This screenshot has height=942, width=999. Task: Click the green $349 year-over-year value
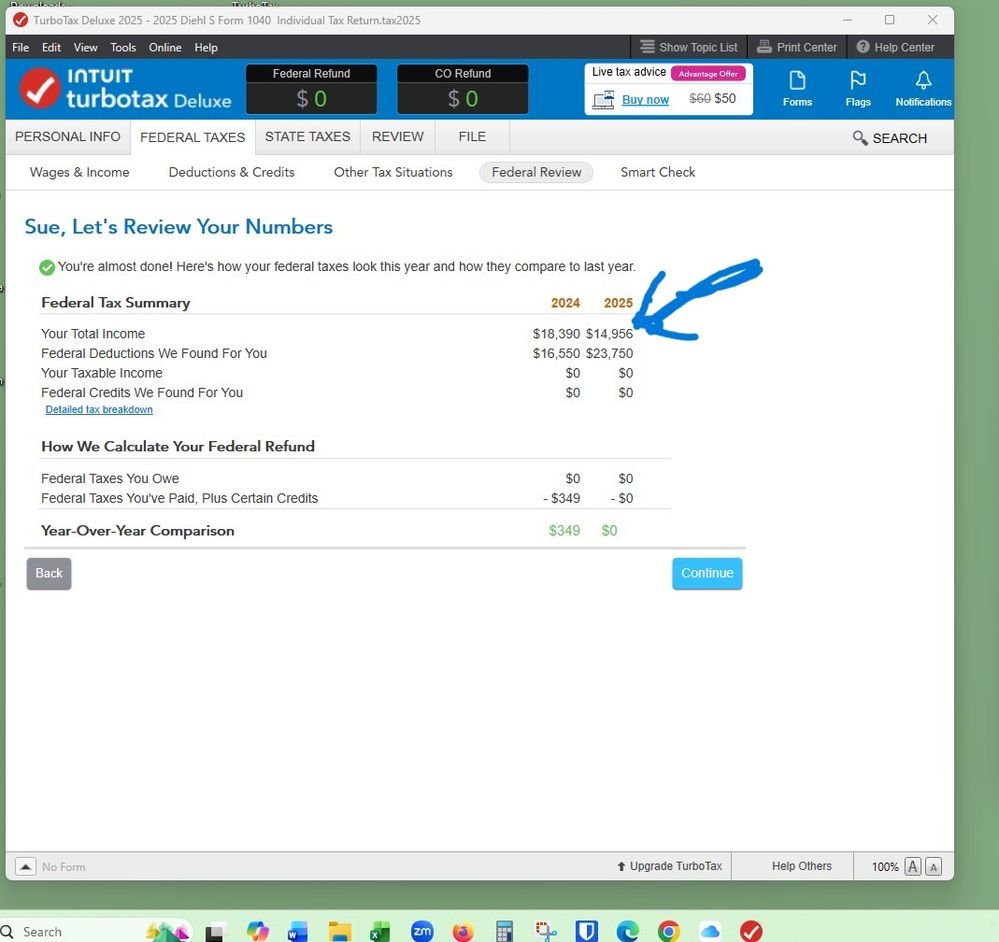point(564,531)
